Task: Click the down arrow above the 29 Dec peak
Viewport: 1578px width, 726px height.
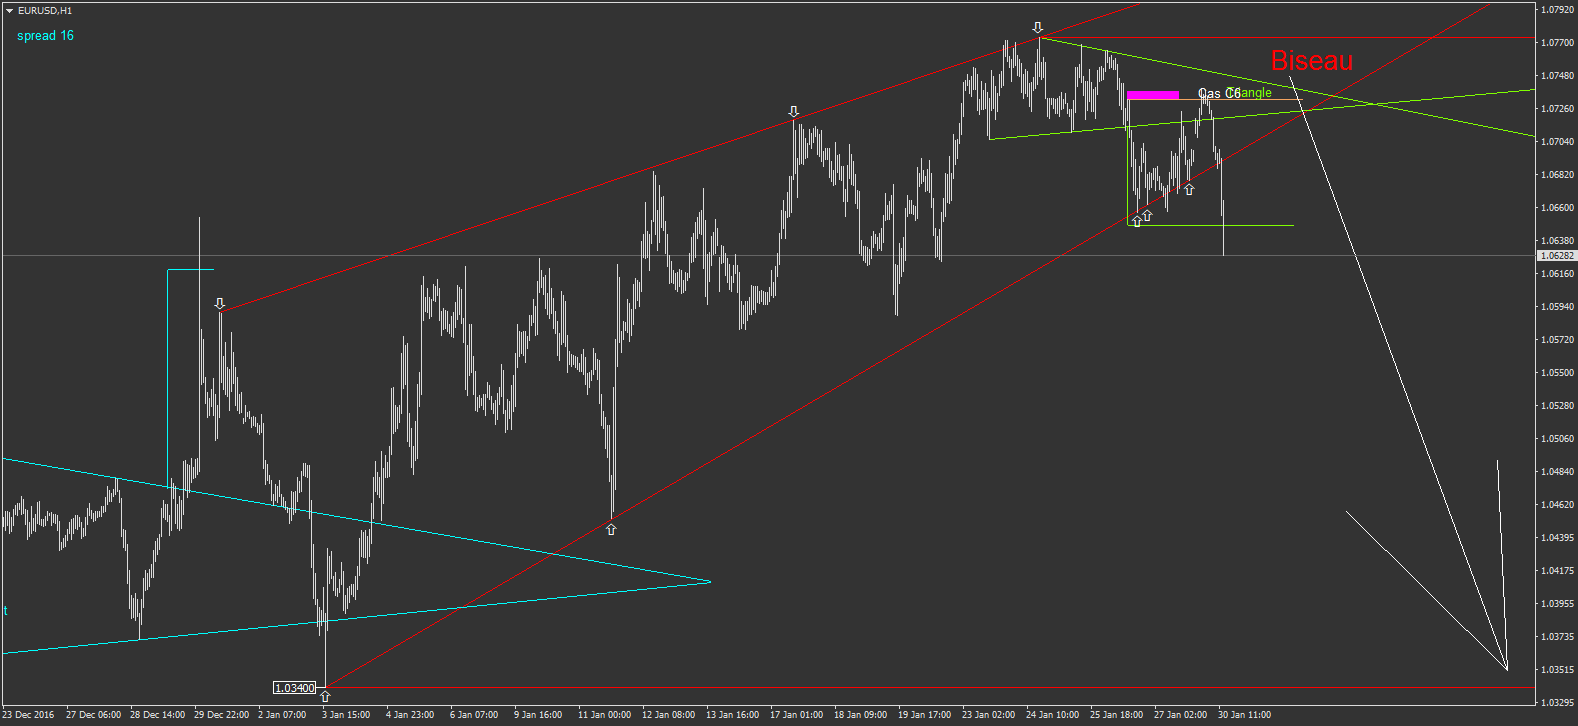Action: (x=220, y=303)
